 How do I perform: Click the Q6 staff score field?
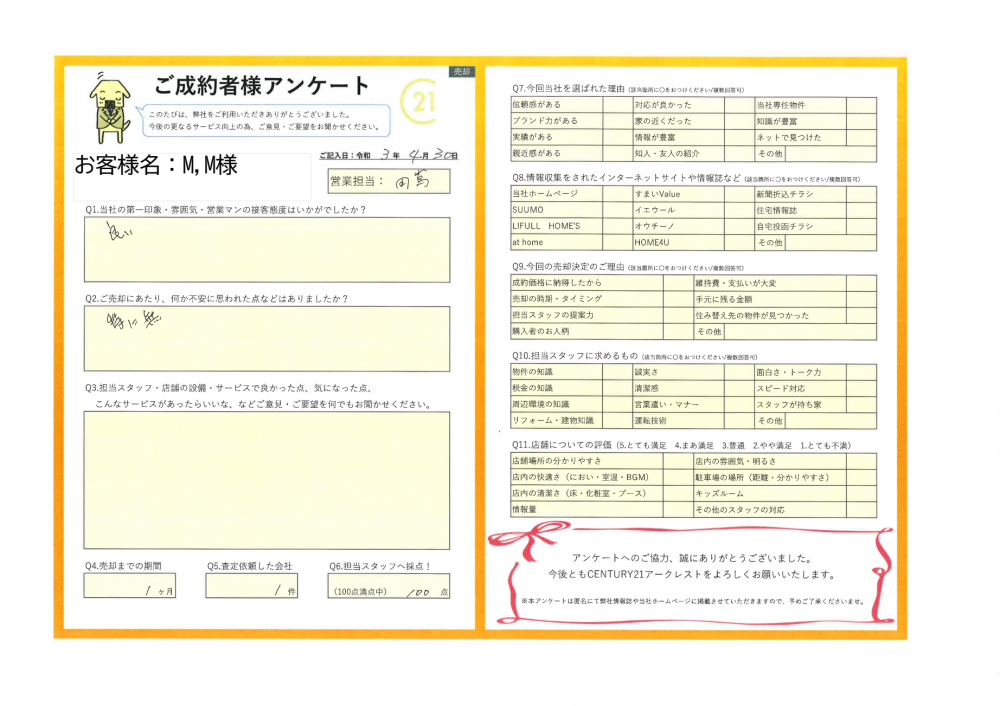pos(389,586)
